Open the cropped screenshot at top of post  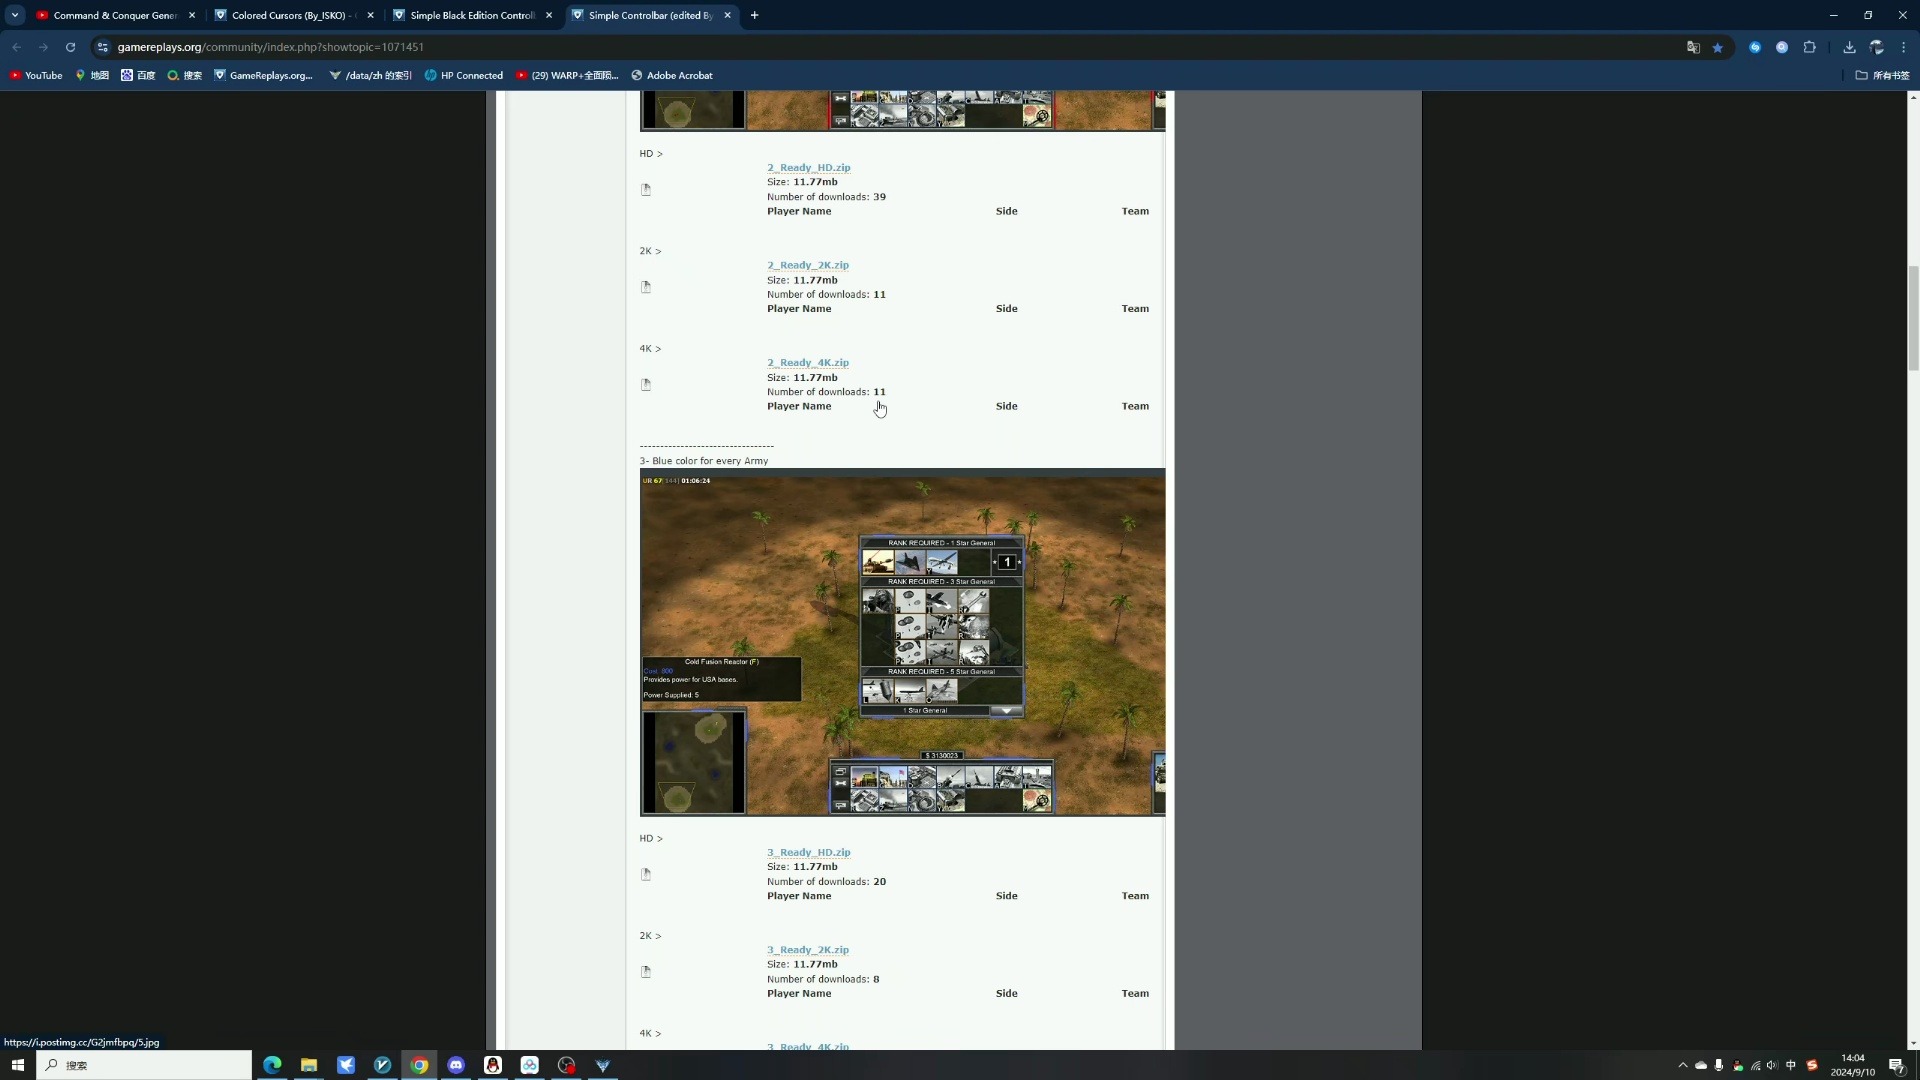pos(902,110)
